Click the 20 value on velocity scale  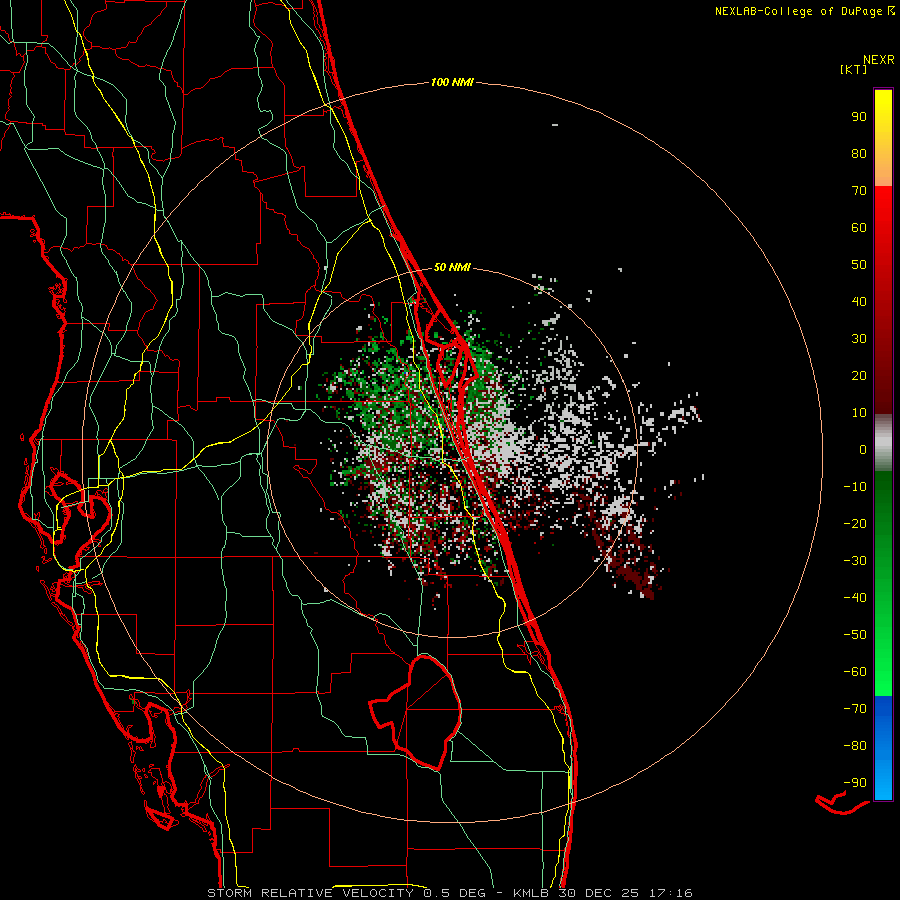[859, 376]
